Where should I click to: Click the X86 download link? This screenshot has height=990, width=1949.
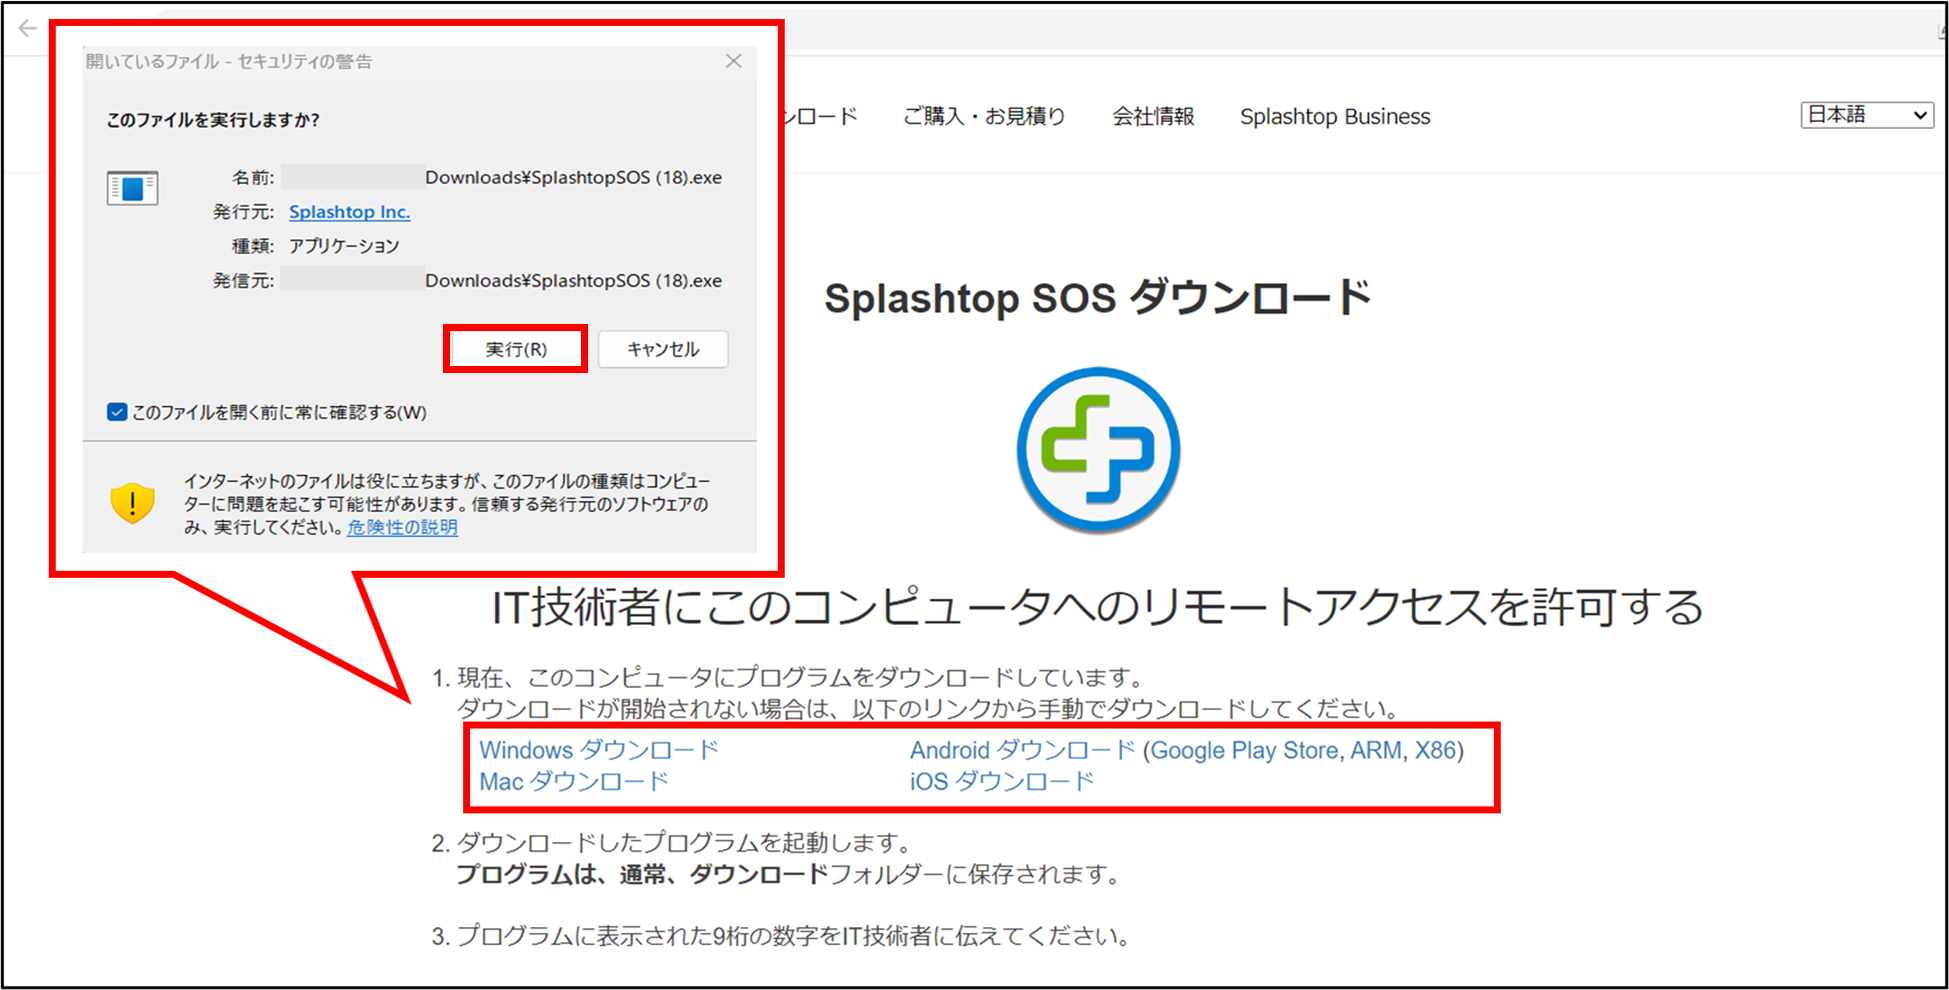click(x=1435, y=750)
